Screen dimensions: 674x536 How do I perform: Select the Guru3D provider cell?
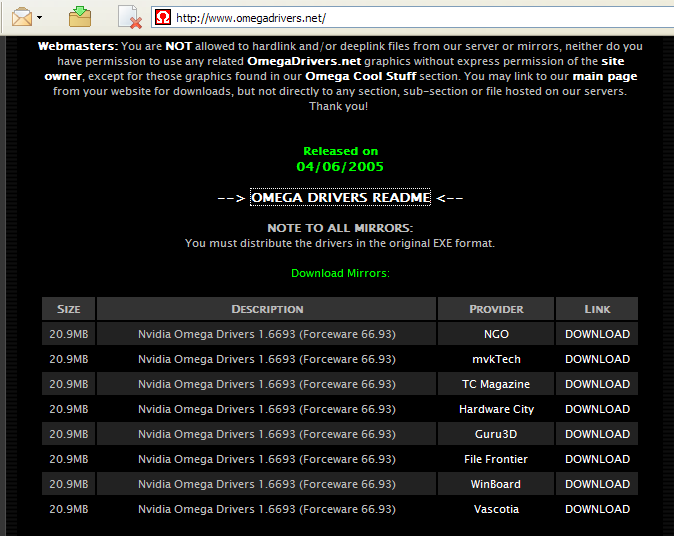[496, 434]
